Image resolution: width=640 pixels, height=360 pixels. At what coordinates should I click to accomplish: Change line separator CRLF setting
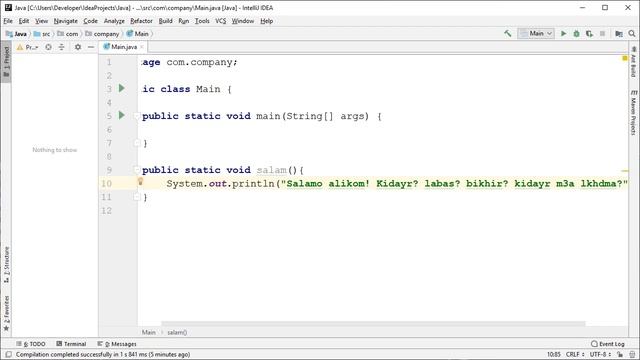click(x=576, y=354)
